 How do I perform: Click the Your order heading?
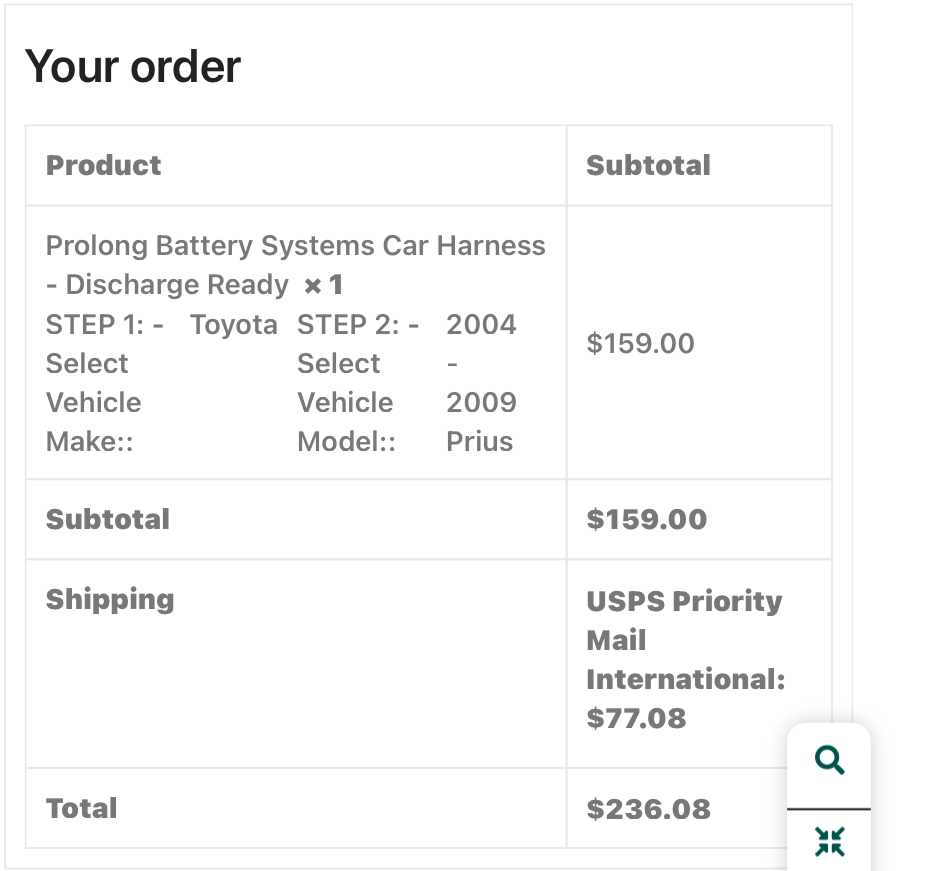[x=132, y=66]
